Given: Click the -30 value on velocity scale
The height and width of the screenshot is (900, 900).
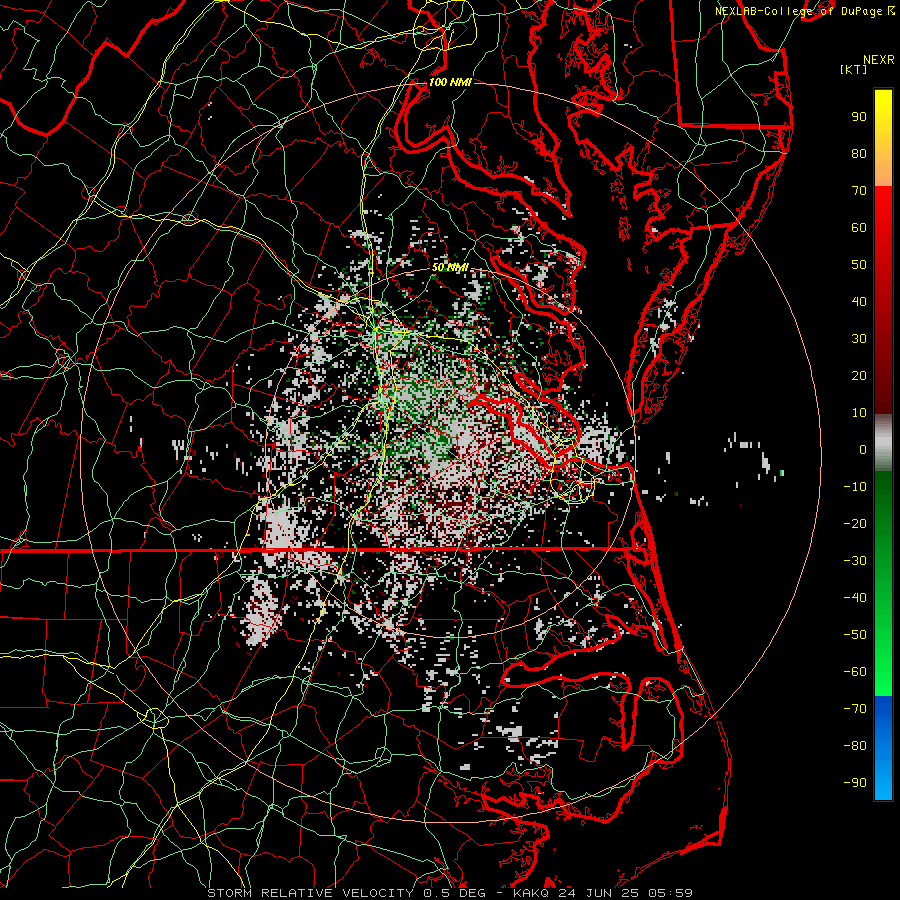Looking at the screenshot, I should tap(855, 561).
